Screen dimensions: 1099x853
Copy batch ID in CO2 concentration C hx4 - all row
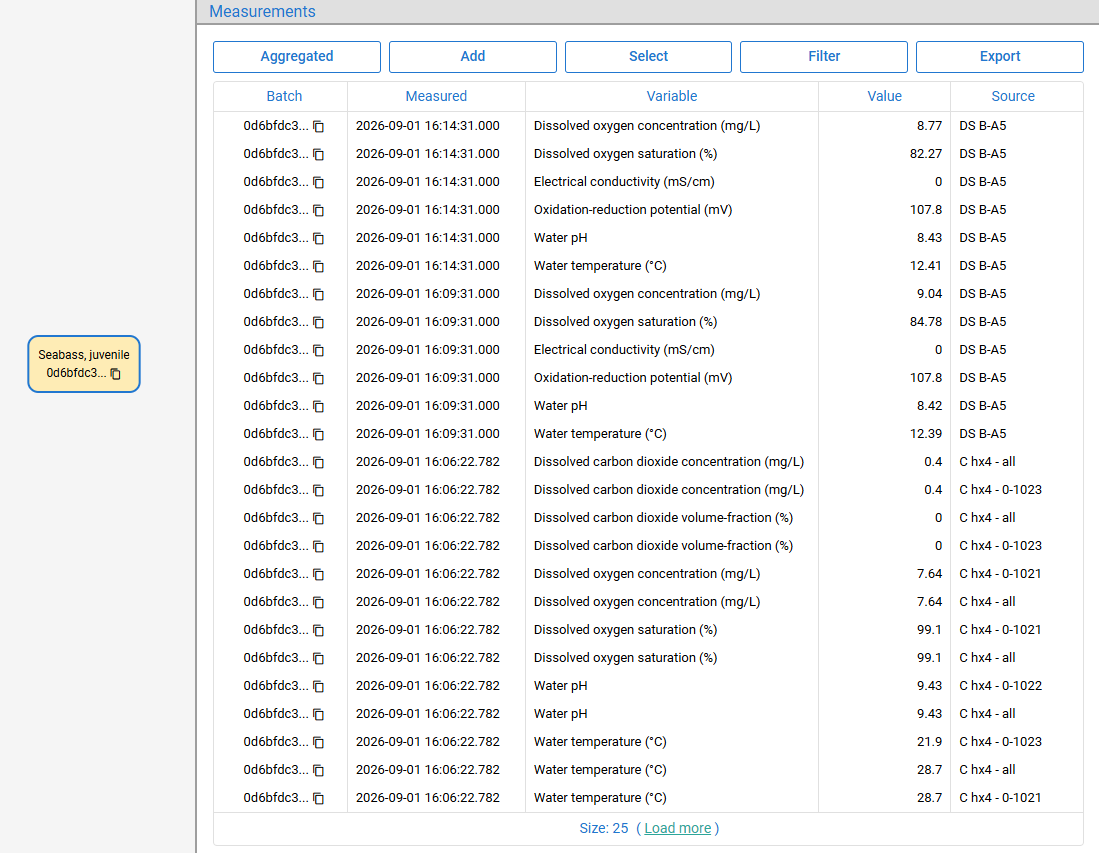coord(318,463)
